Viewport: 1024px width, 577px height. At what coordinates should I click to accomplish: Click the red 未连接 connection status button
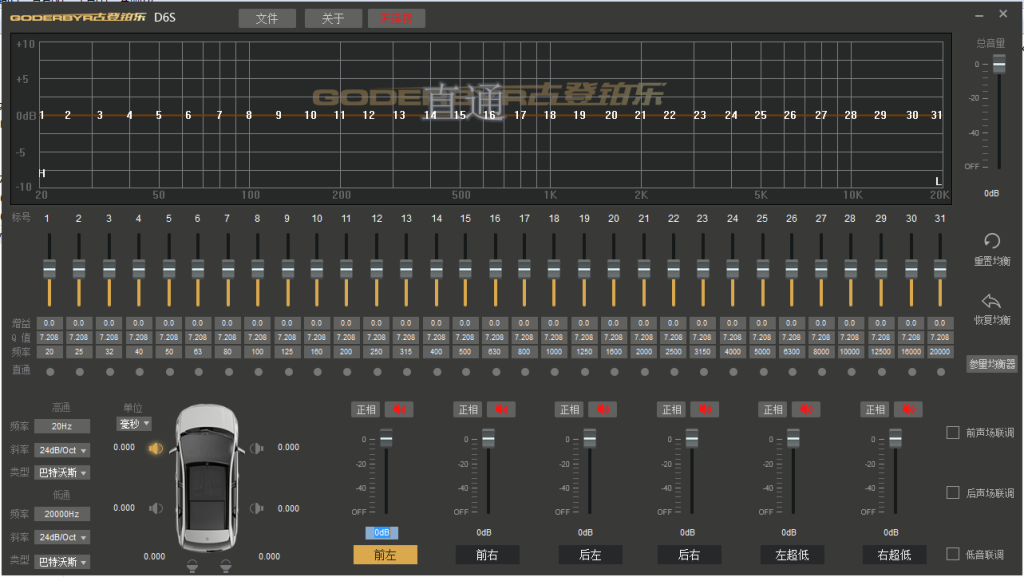point(396,18)
